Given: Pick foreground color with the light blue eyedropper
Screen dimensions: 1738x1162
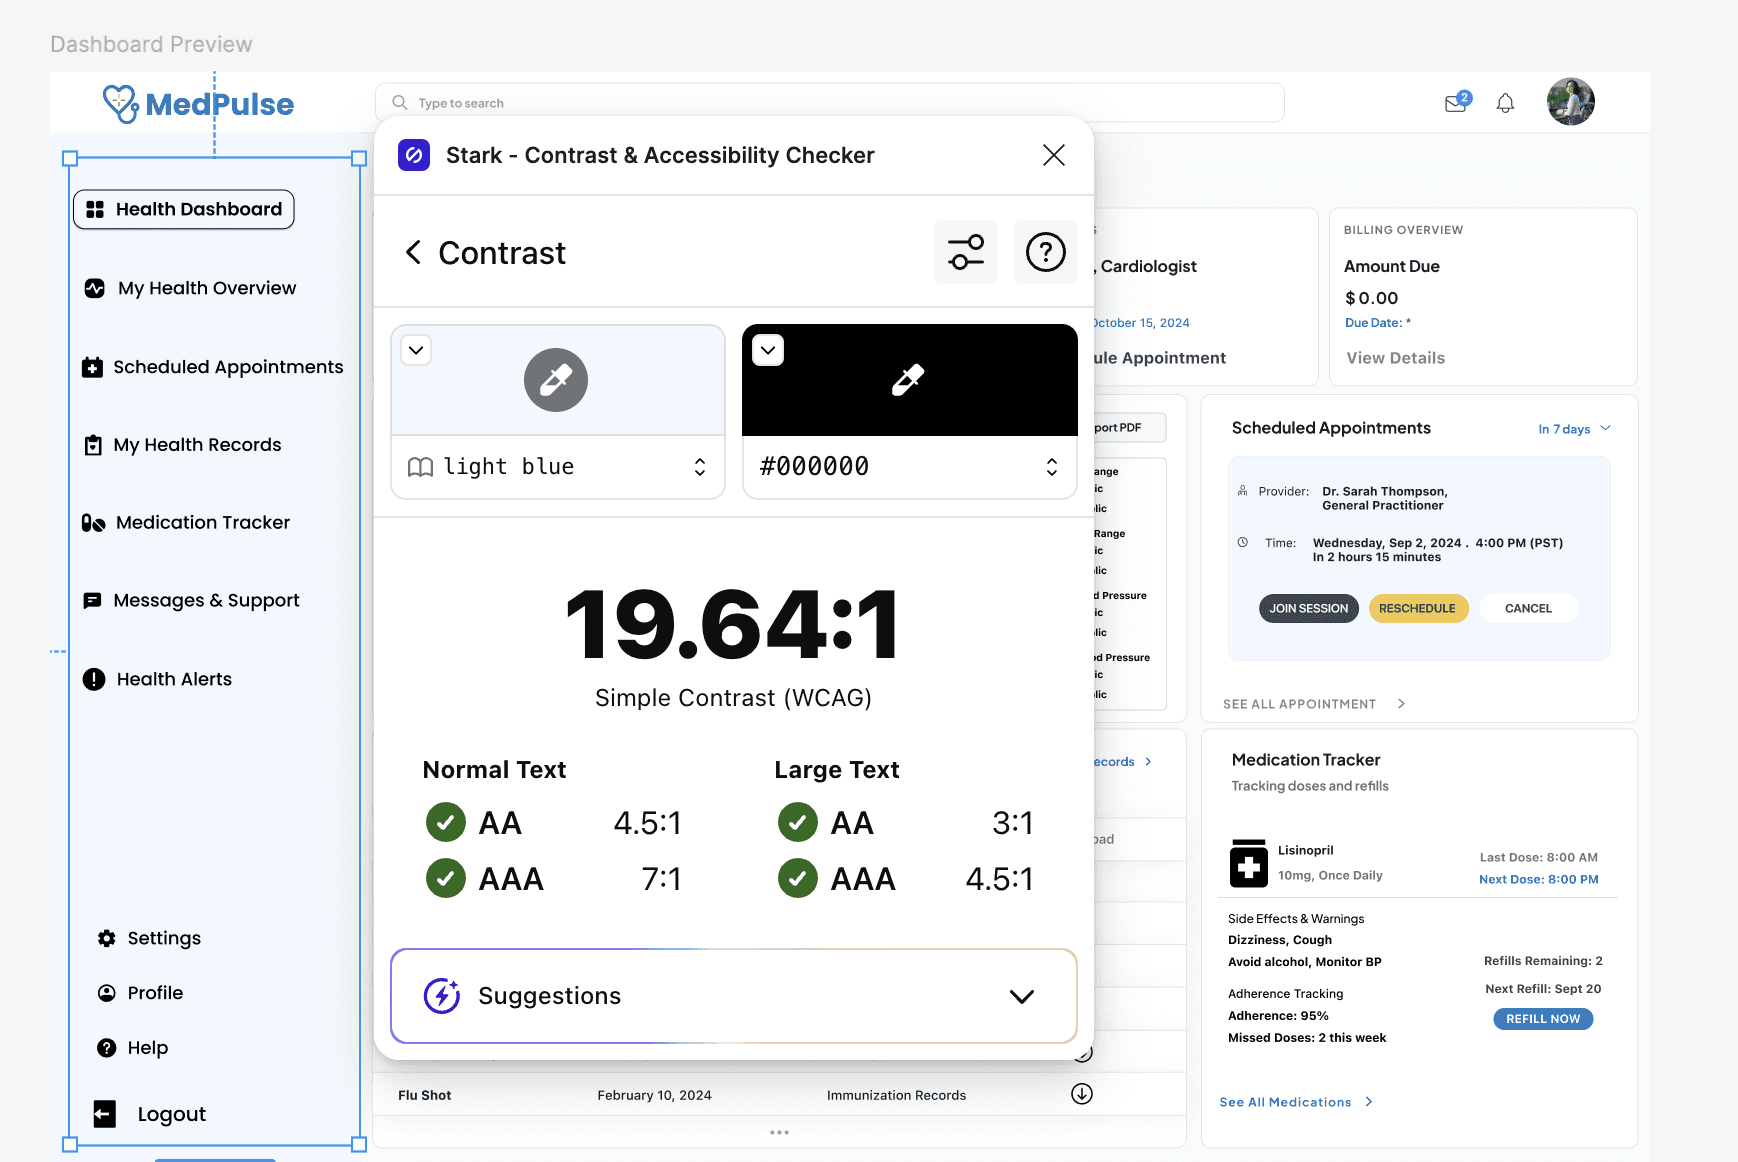Looking at the screenshot, I should tap(556, 380).
